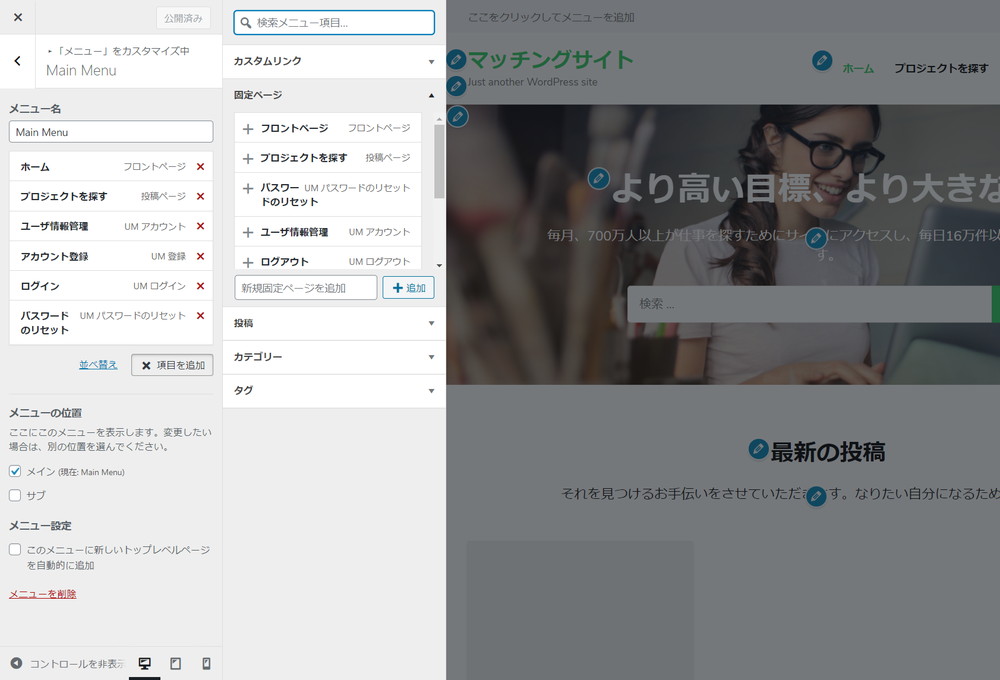Expand タグ section

[x=334, y=390]
